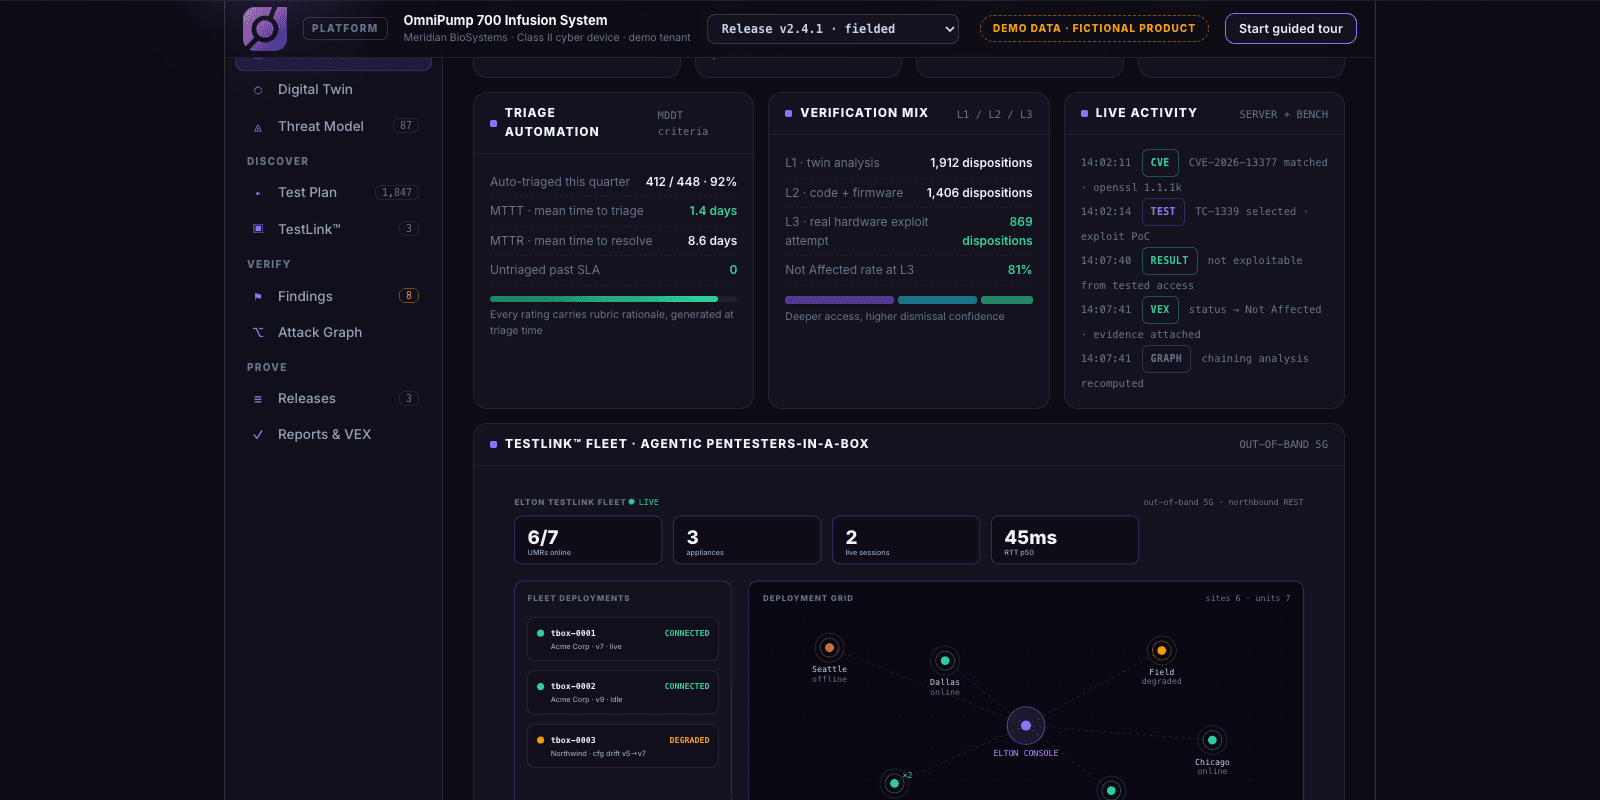This screenshot has width=1600, height=800.
Task: Click the Digital Twin hexagon icon
Action: (x=258, y=90)
